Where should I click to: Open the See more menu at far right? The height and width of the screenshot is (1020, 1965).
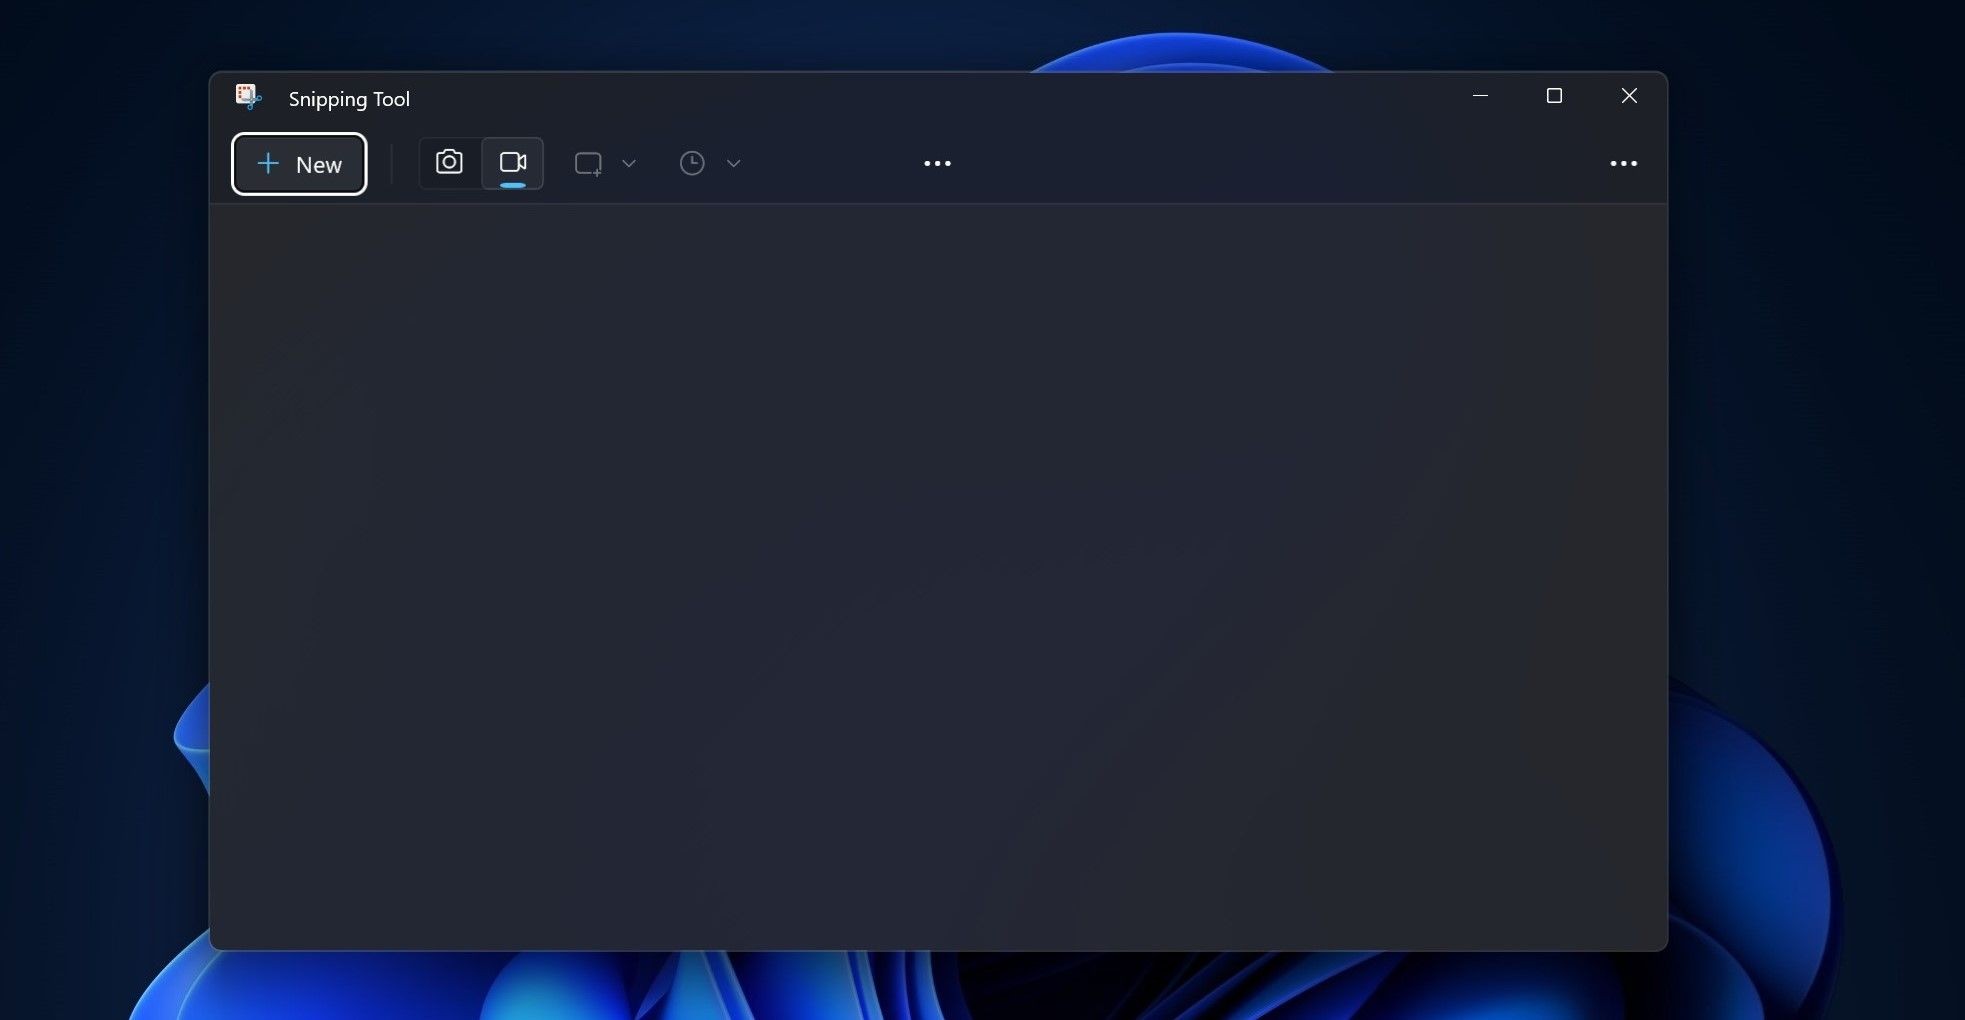tap(1623, 163)
